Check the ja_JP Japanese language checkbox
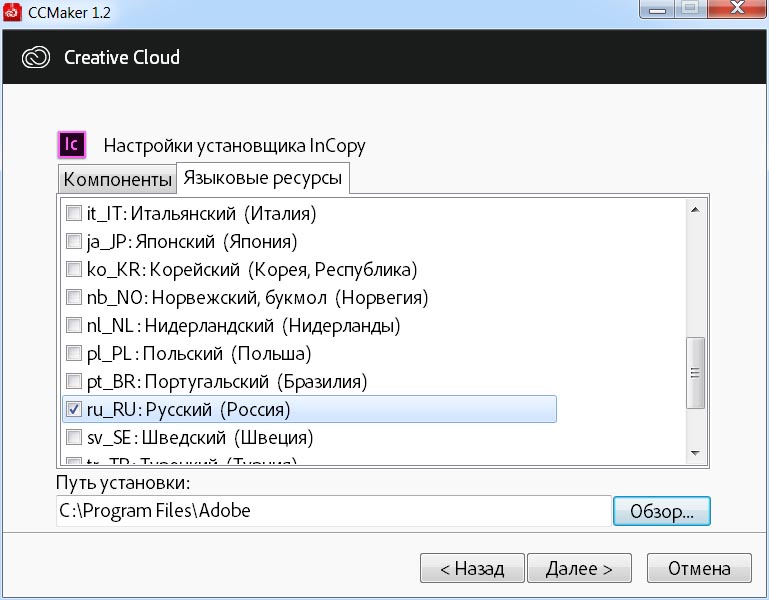 coord(74,241)
